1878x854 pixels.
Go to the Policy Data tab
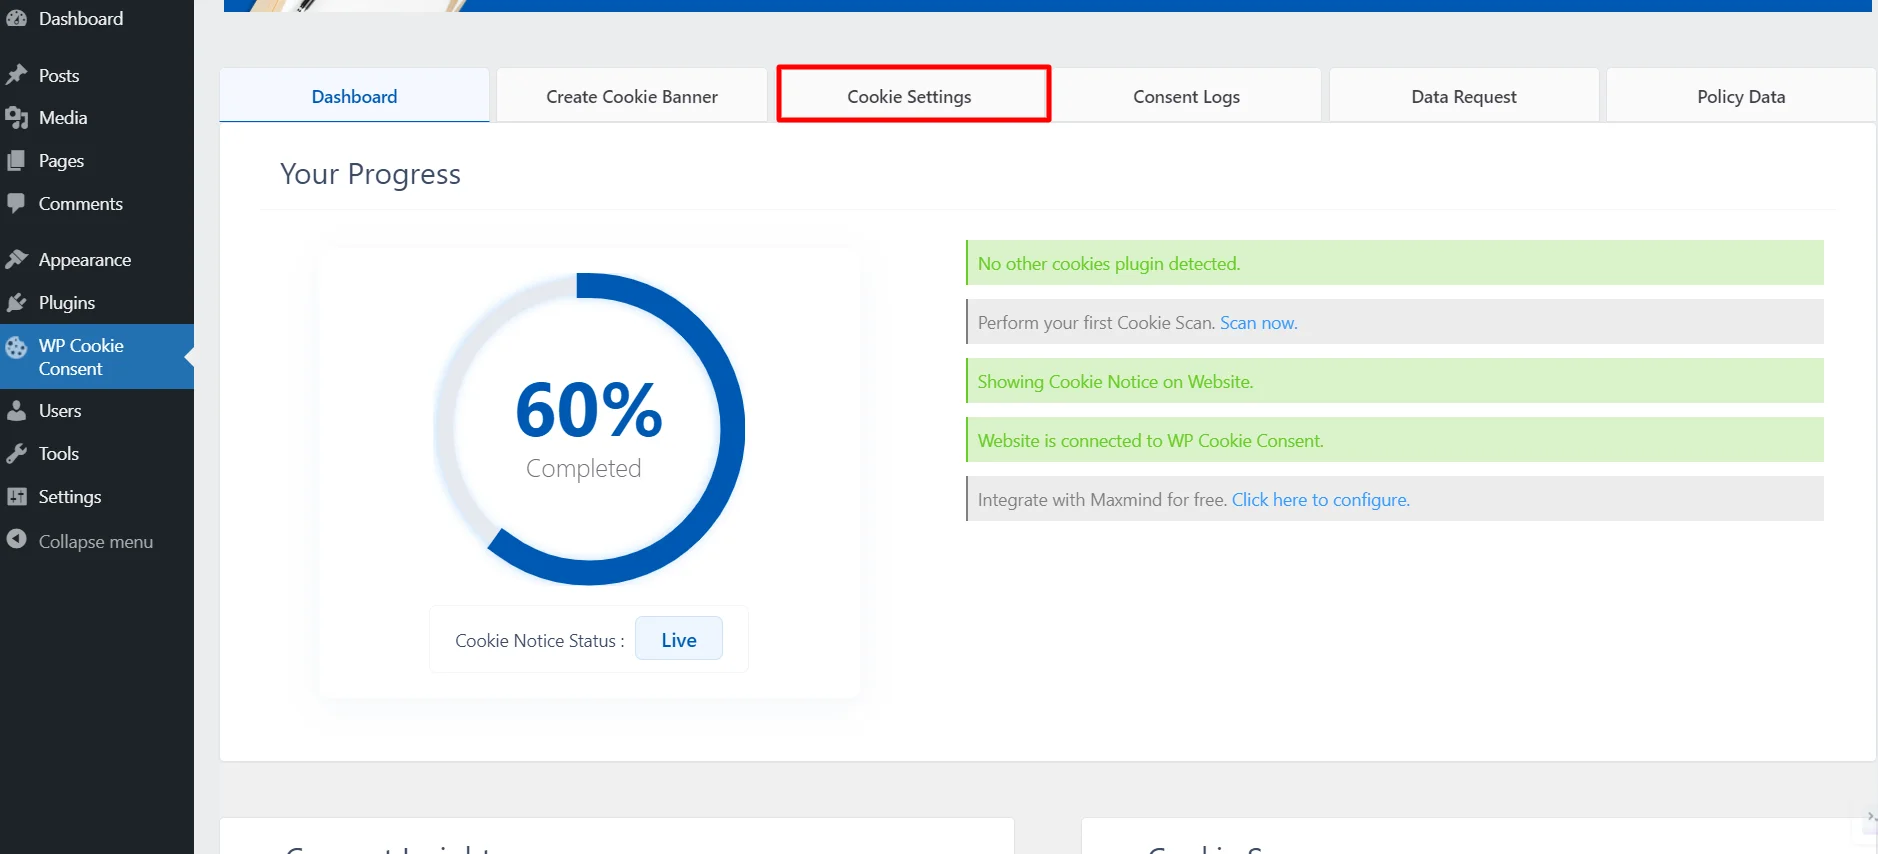point(1740,96)
